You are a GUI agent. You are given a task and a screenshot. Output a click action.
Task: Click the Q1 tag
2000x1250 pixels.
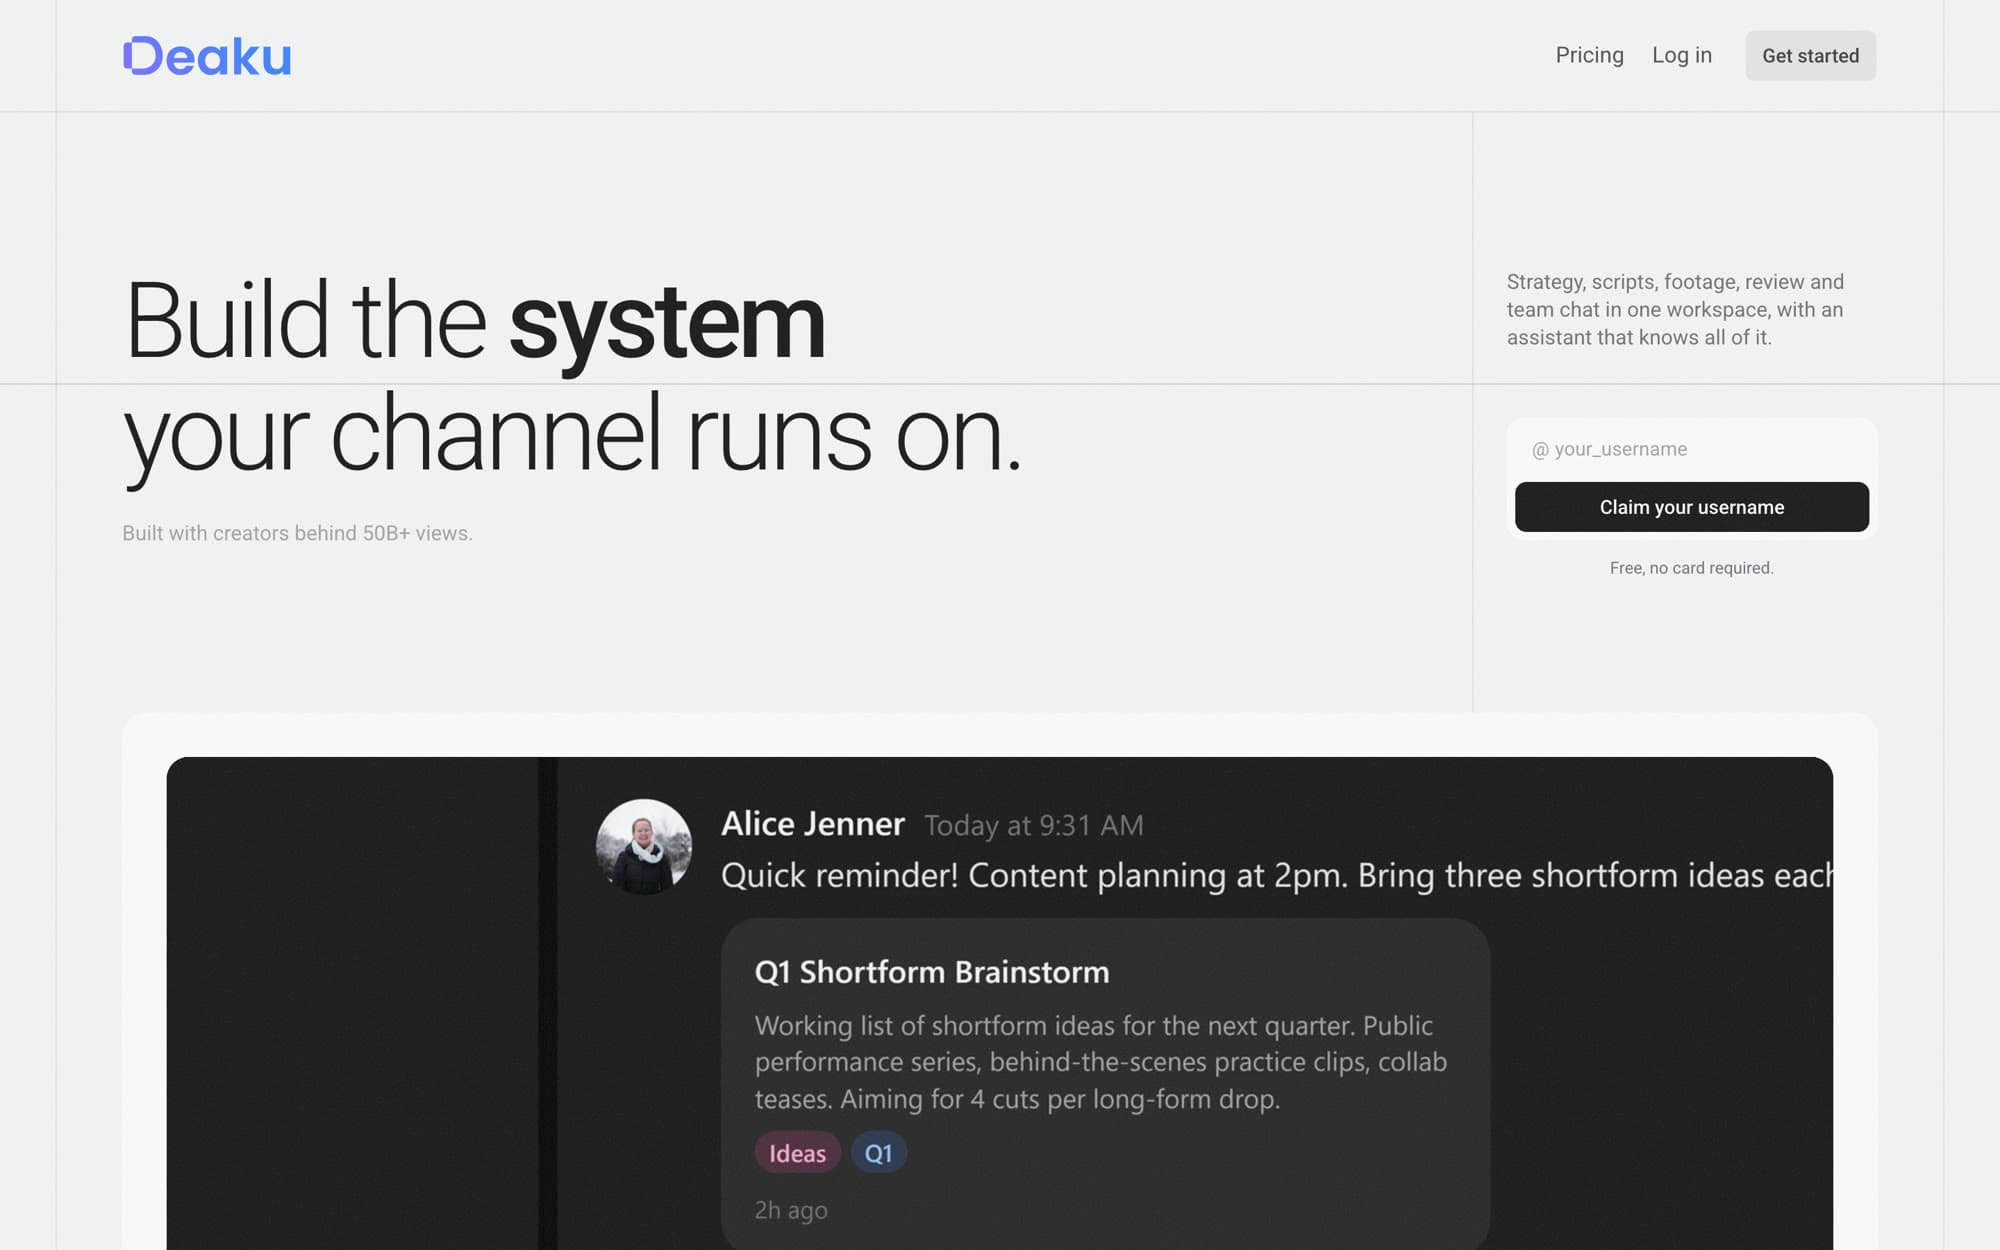click(x=878, y=1153)
